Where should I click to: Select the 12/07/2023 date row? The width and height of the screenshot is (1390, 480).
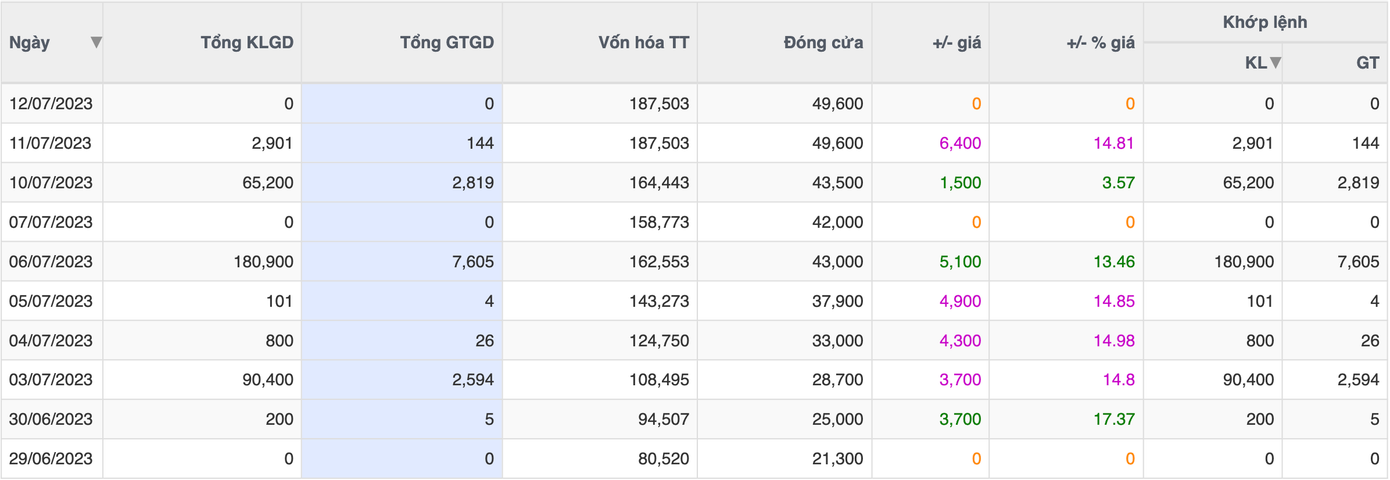[50, 103]
